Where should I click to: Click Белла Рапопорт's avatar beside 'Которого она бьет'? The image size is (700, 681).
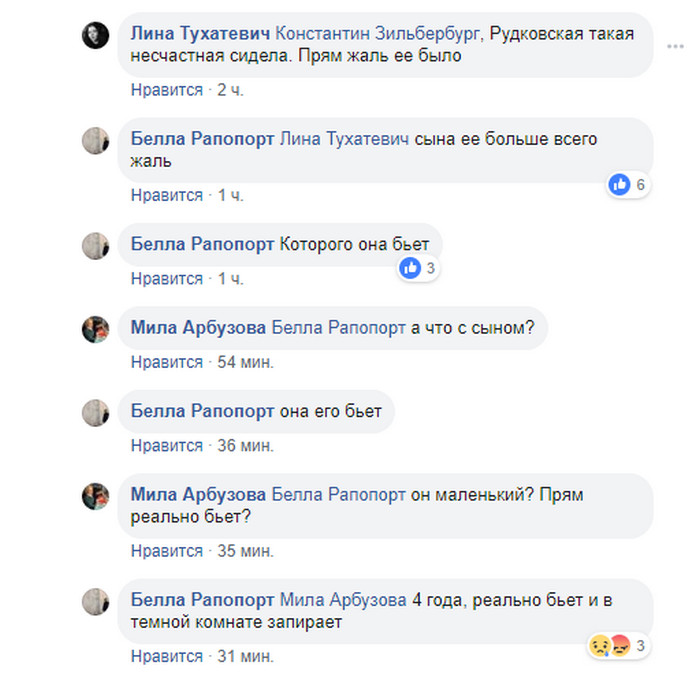click(x=95, y=246)
